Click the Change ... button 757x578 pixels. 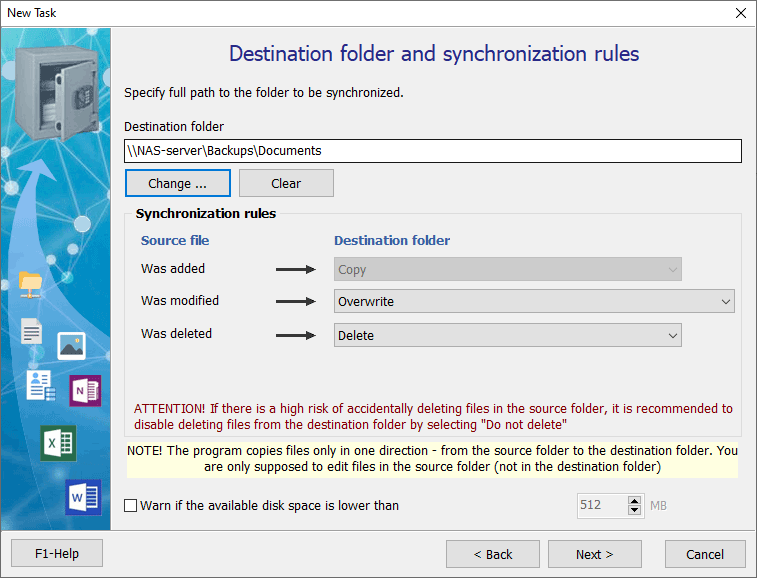178,183
